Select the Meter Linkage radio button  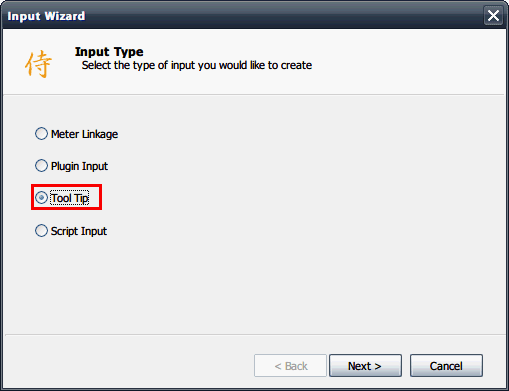[x=41, y=134]
